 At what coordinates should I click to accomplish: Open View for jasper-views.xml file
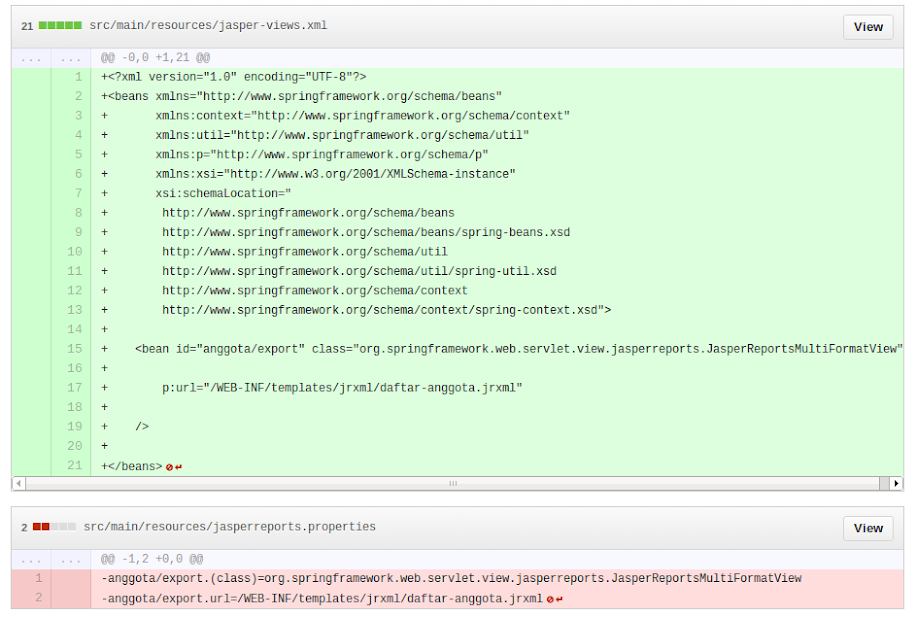point(868,27)
